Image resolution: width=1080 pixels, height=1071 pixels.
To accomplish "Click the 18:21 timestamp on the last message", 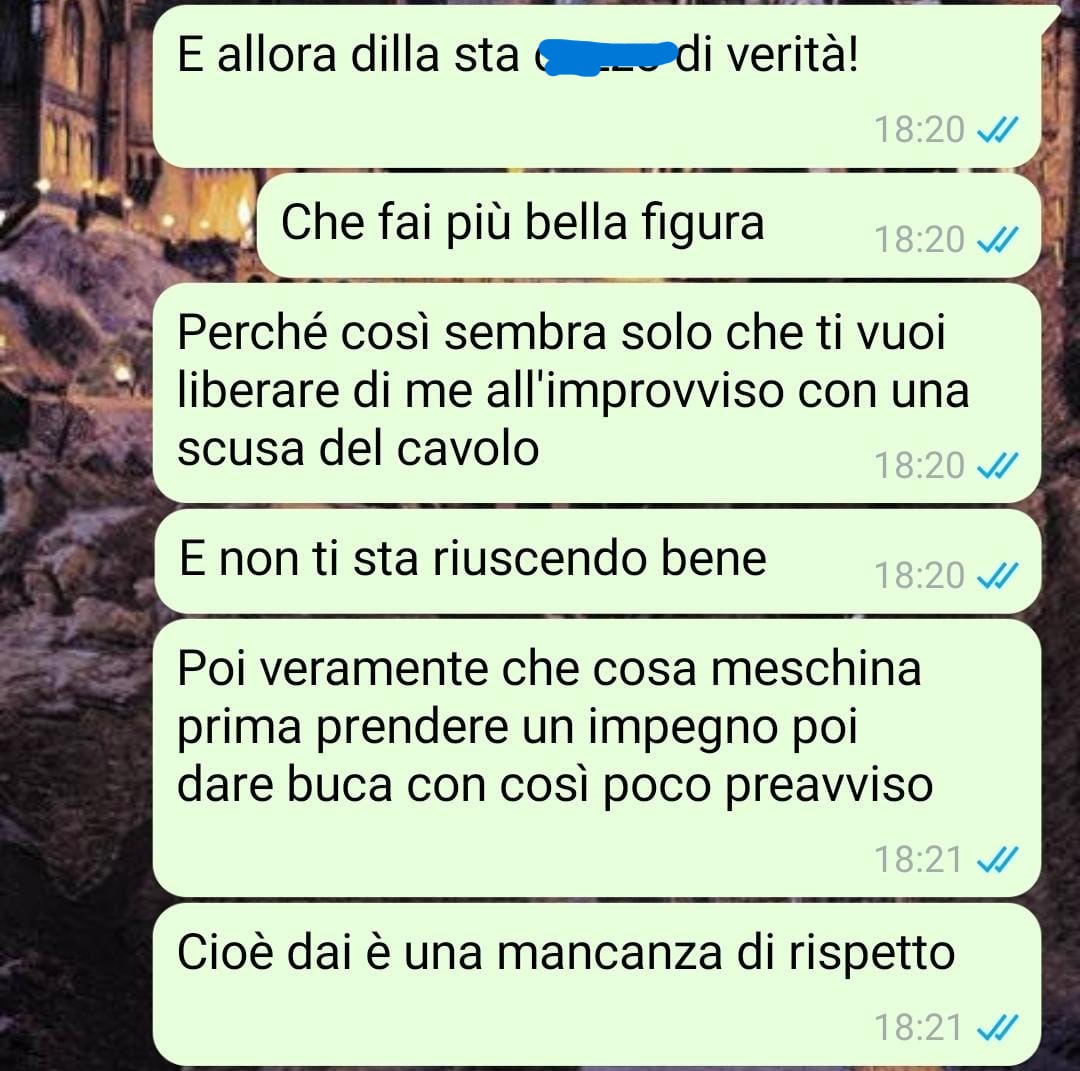I will point(918,1028).
